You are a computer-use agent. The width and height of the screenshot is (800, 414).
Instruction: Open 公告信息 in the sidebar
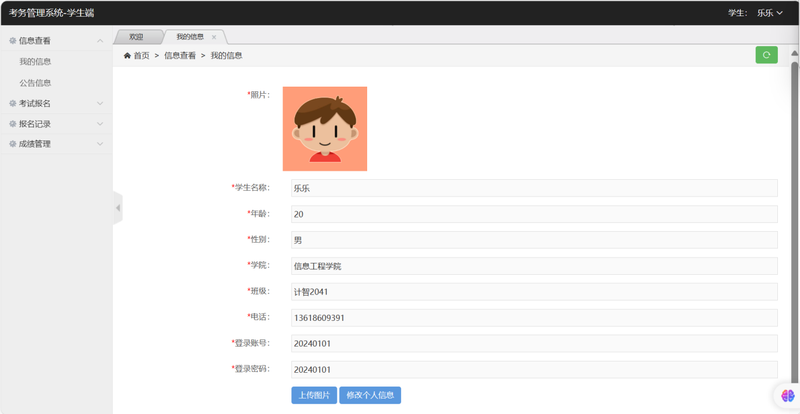(x=35, y=83)
